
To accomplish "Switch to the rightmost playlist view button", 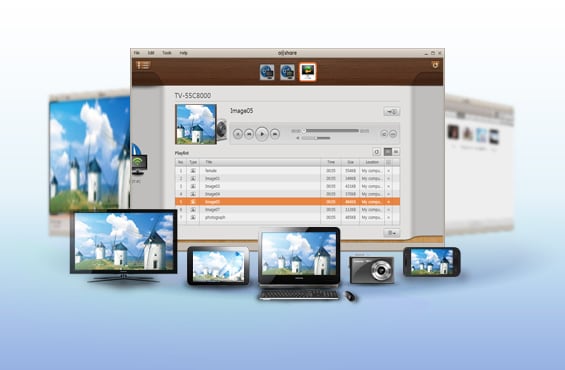I will click(396, 152).
